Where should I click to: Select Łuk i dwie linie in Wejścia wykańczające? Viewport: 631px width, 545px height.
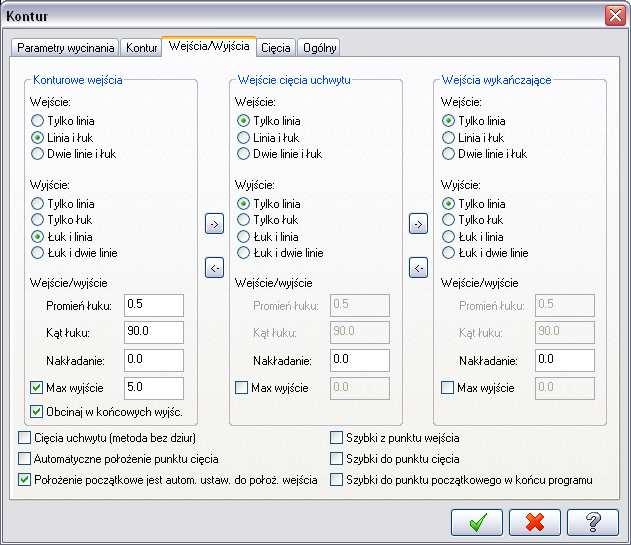tap(486, 253)
